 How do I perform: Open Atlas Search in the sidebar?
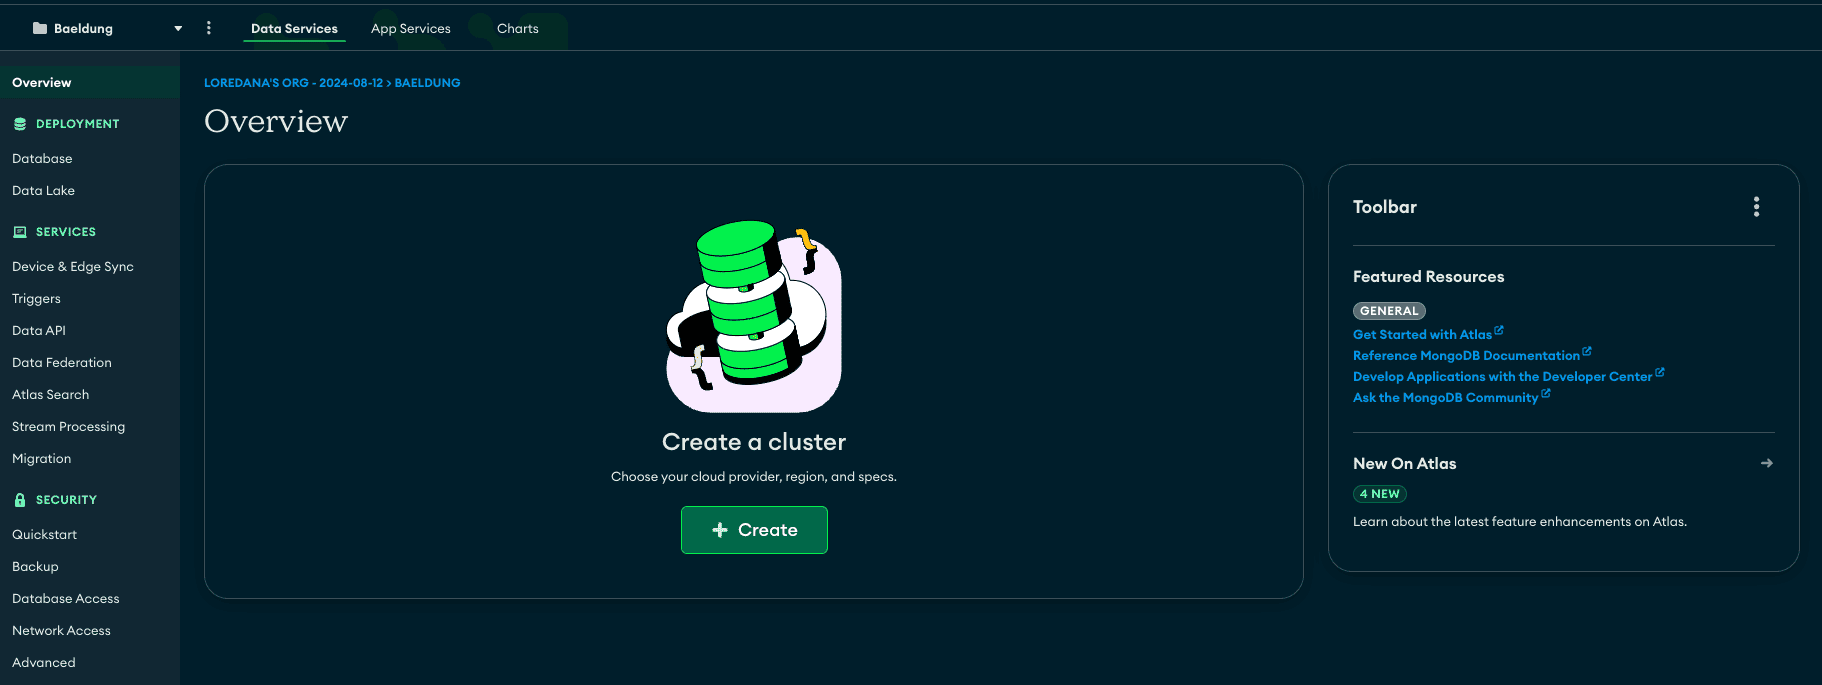coord(50,394)
